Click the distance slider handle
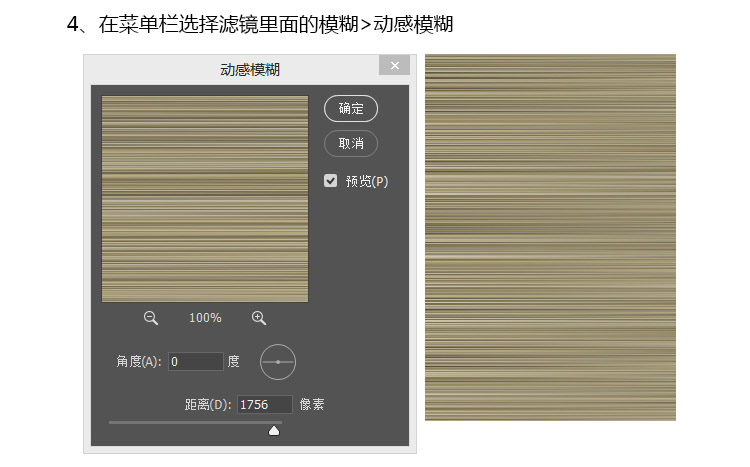 pos(274,431)
